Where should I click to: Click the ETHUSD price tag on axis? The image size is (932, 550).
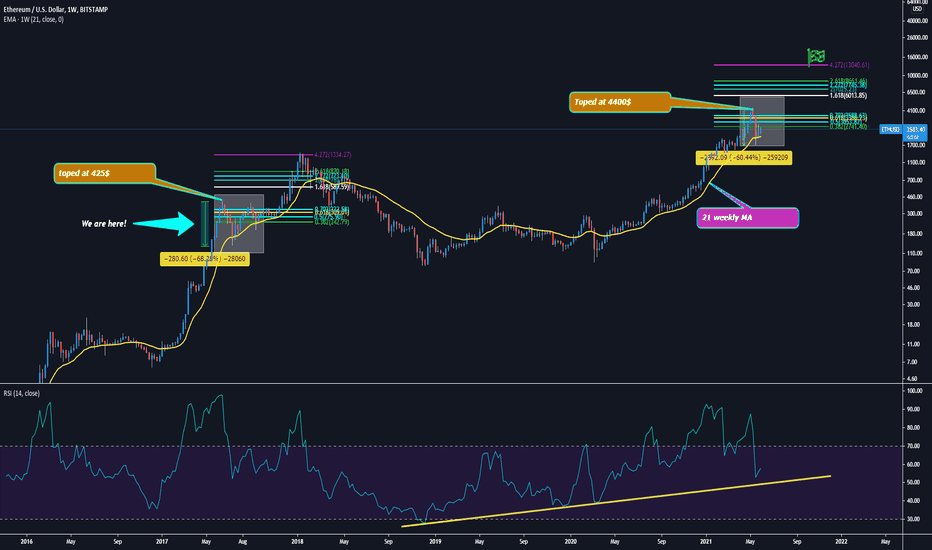(890, 129)
